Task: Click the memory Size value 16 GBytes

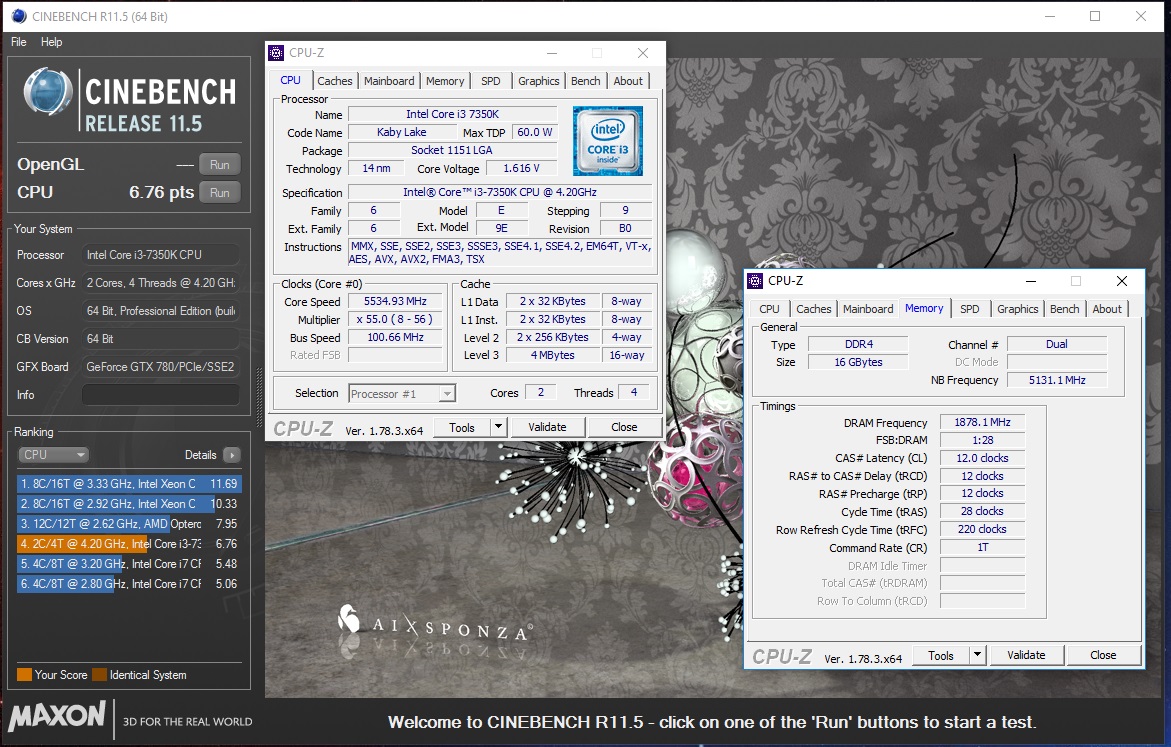Action: pyautogui.click(x=858, y=362)
